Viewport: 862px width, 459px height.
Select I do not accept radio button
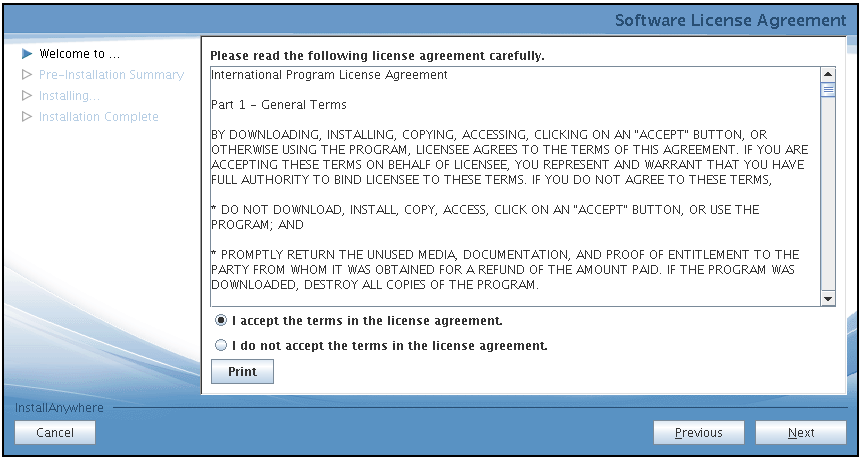(x=221, y=345)
